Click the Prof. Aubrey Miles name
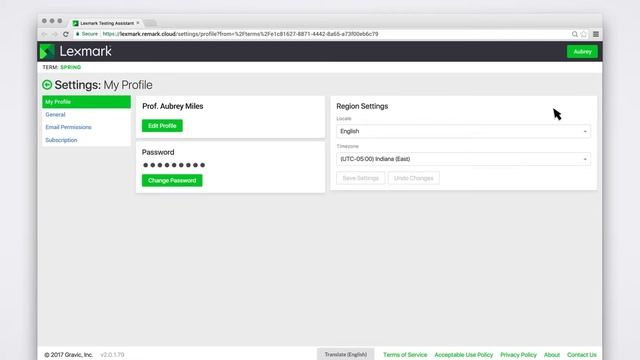The image size is (640, 360). tap(173, 106)
